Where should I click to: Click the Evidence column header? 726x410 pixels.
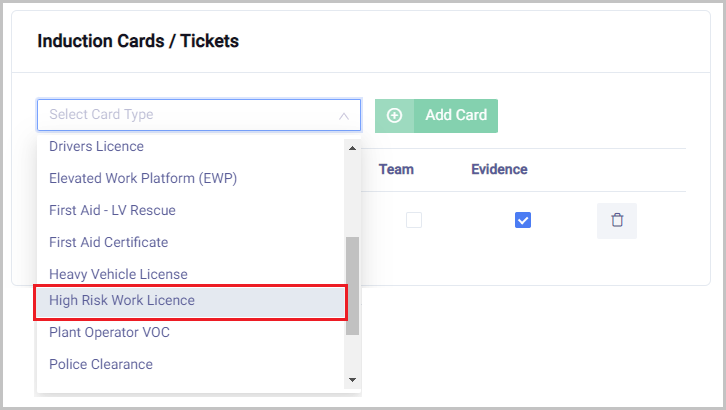499,169
